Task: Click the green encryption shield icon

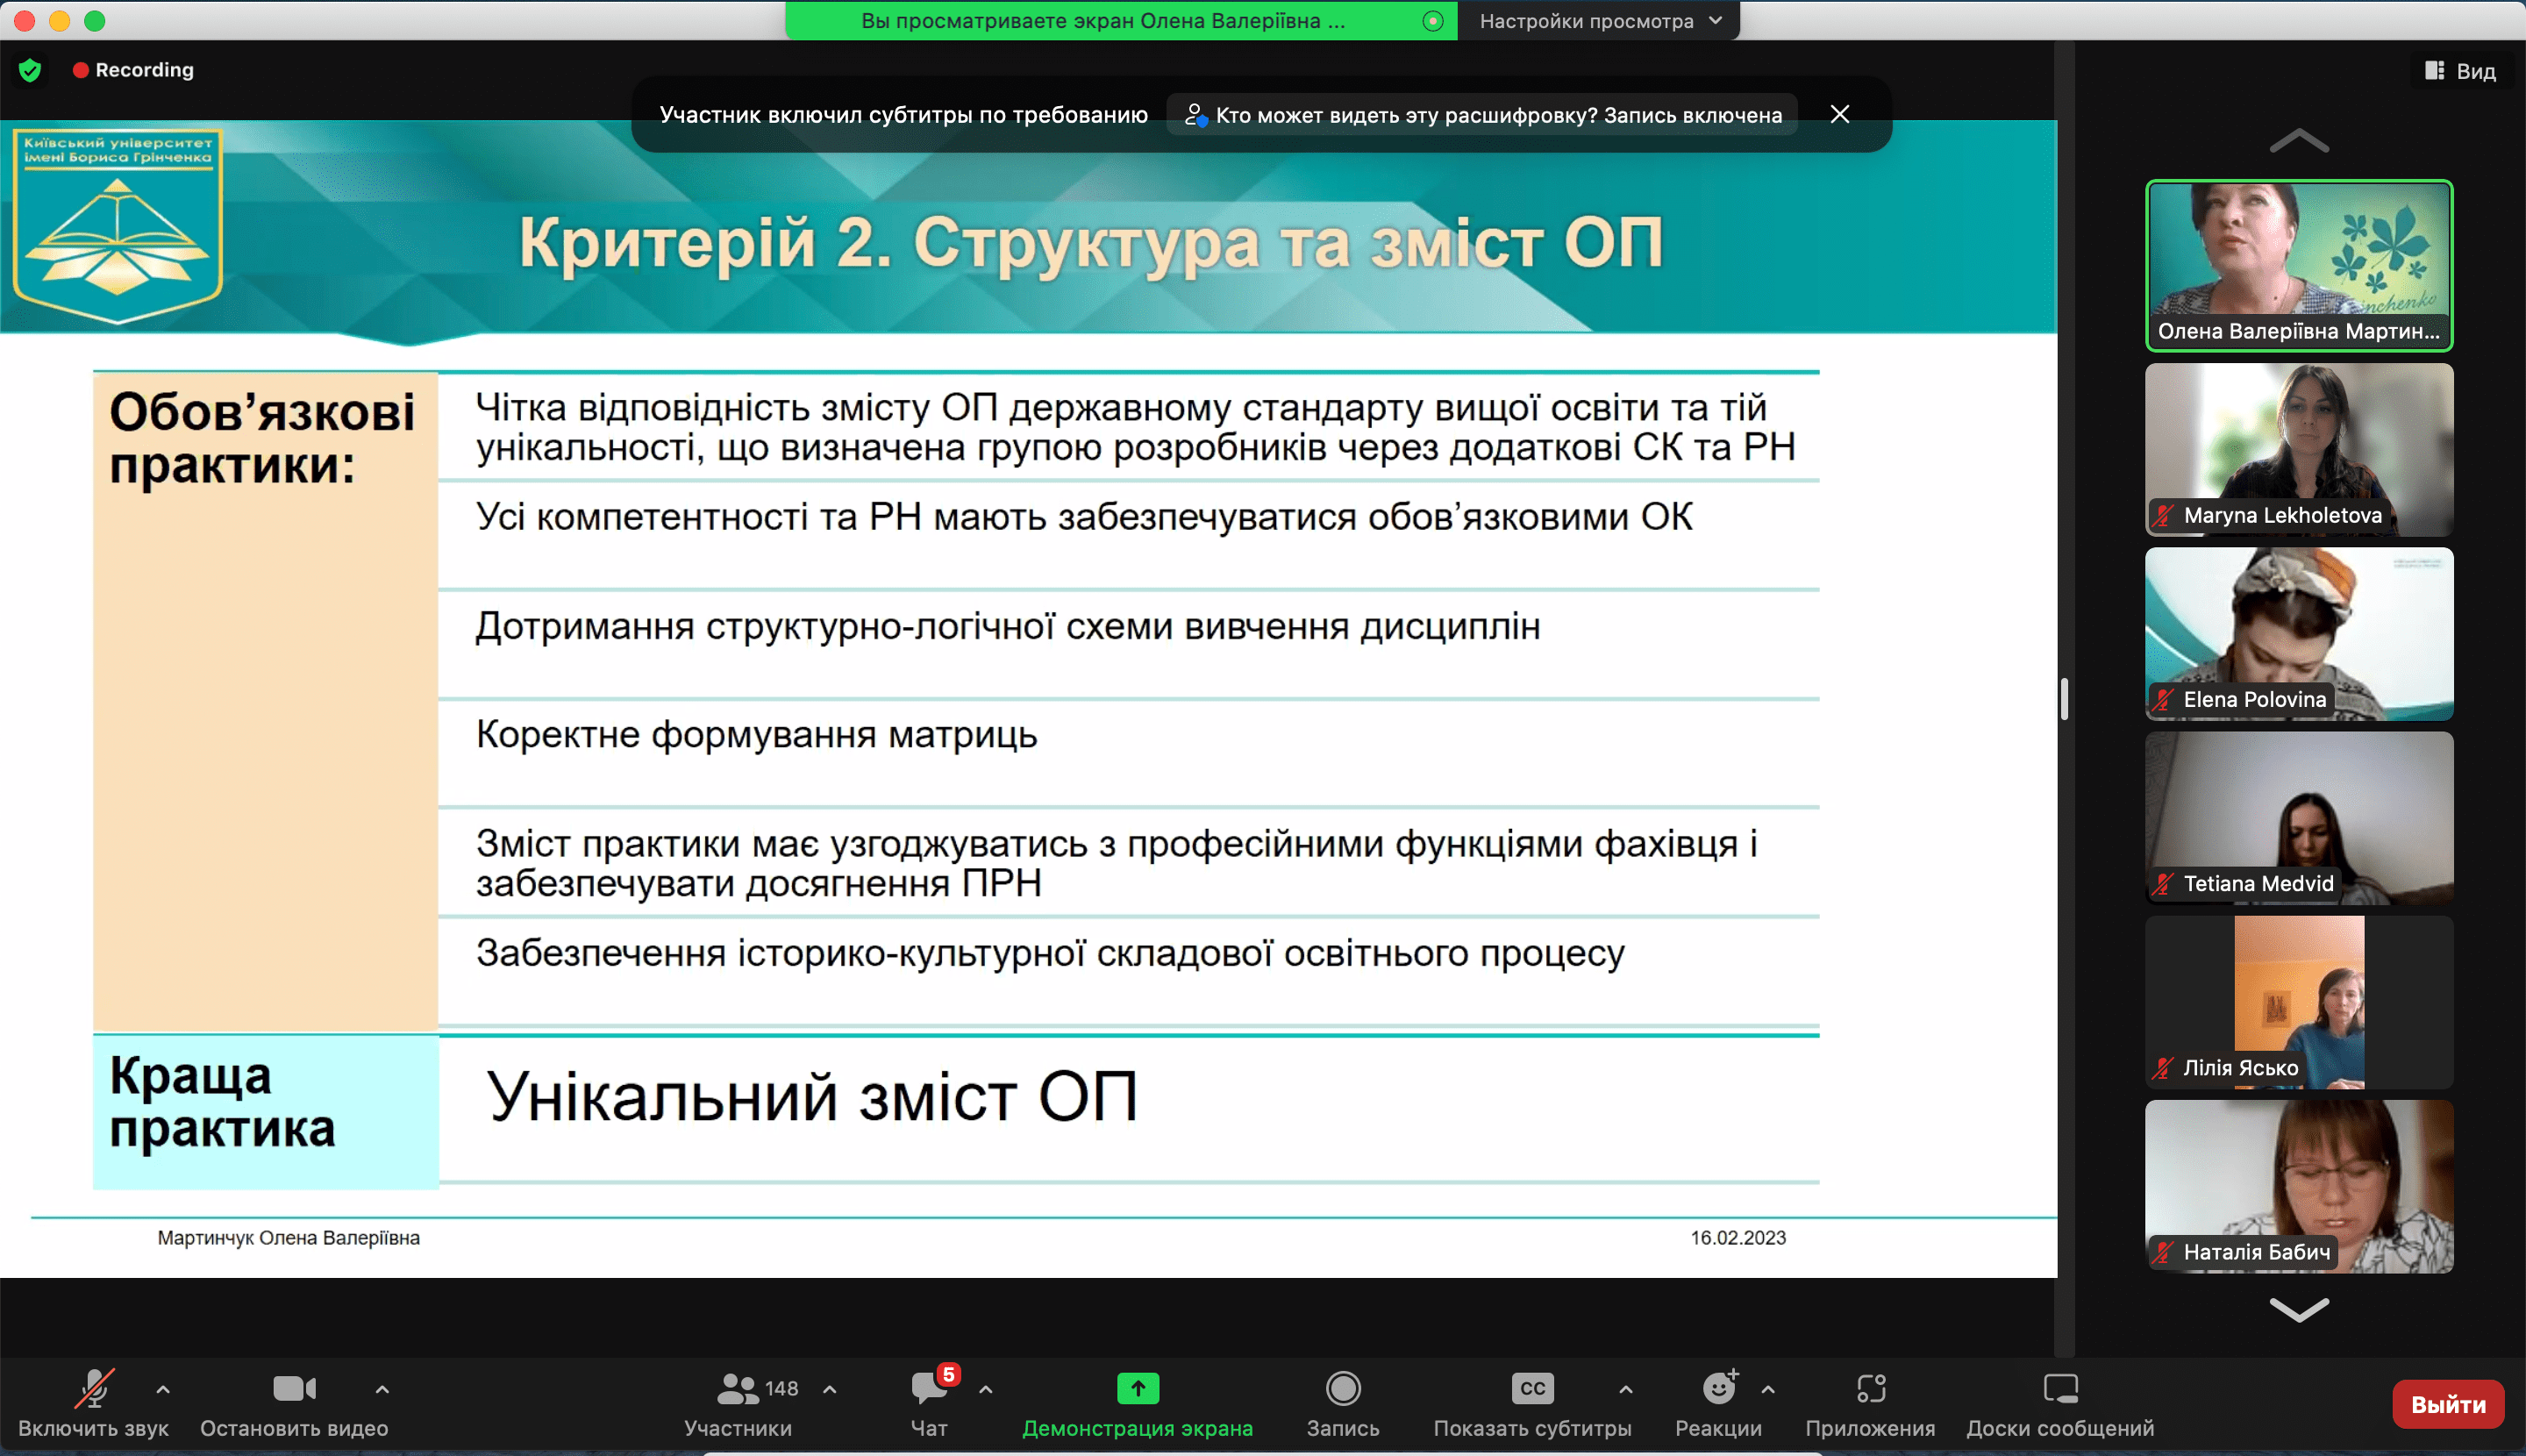Action: tap(30, 70)
